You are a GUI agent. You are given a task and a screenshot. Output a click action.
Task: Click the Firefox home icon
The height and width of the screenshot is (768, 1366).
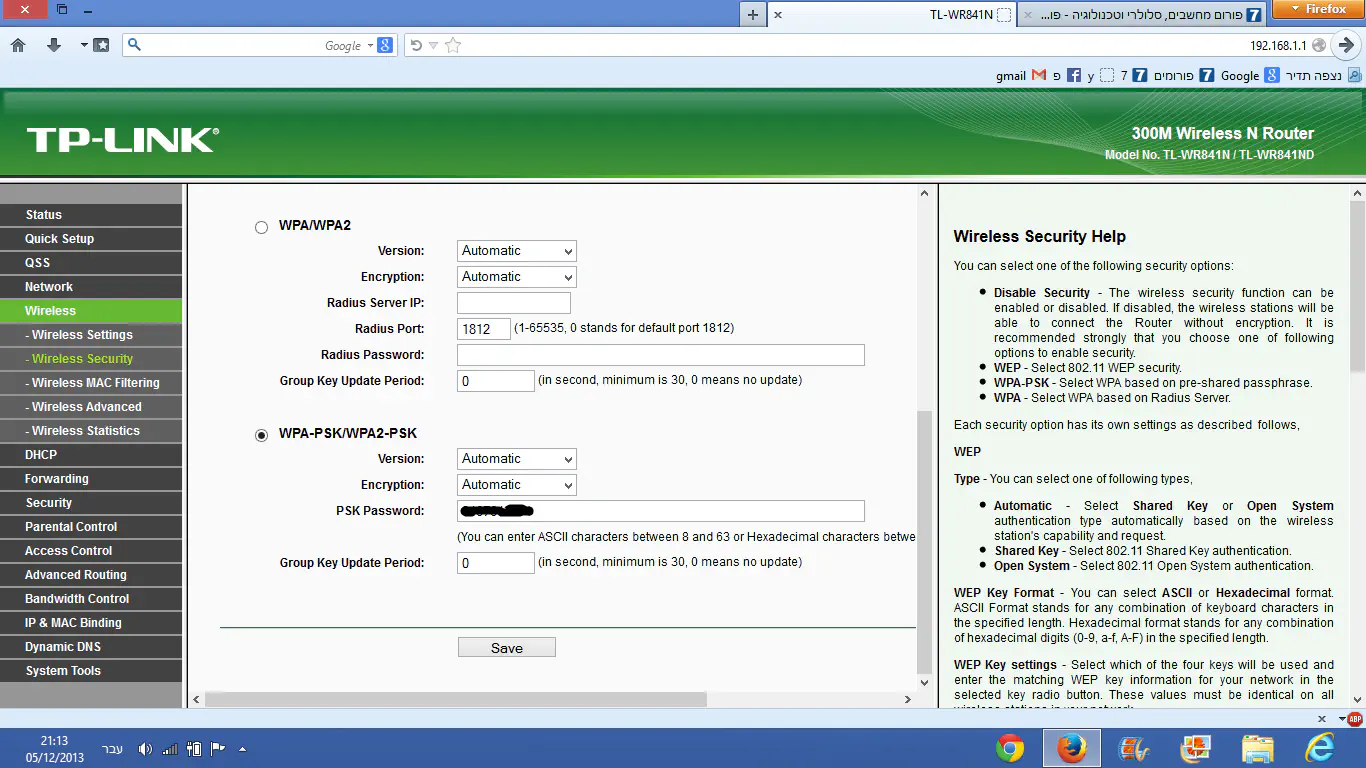pyautogui.click(x=17, y=45)
